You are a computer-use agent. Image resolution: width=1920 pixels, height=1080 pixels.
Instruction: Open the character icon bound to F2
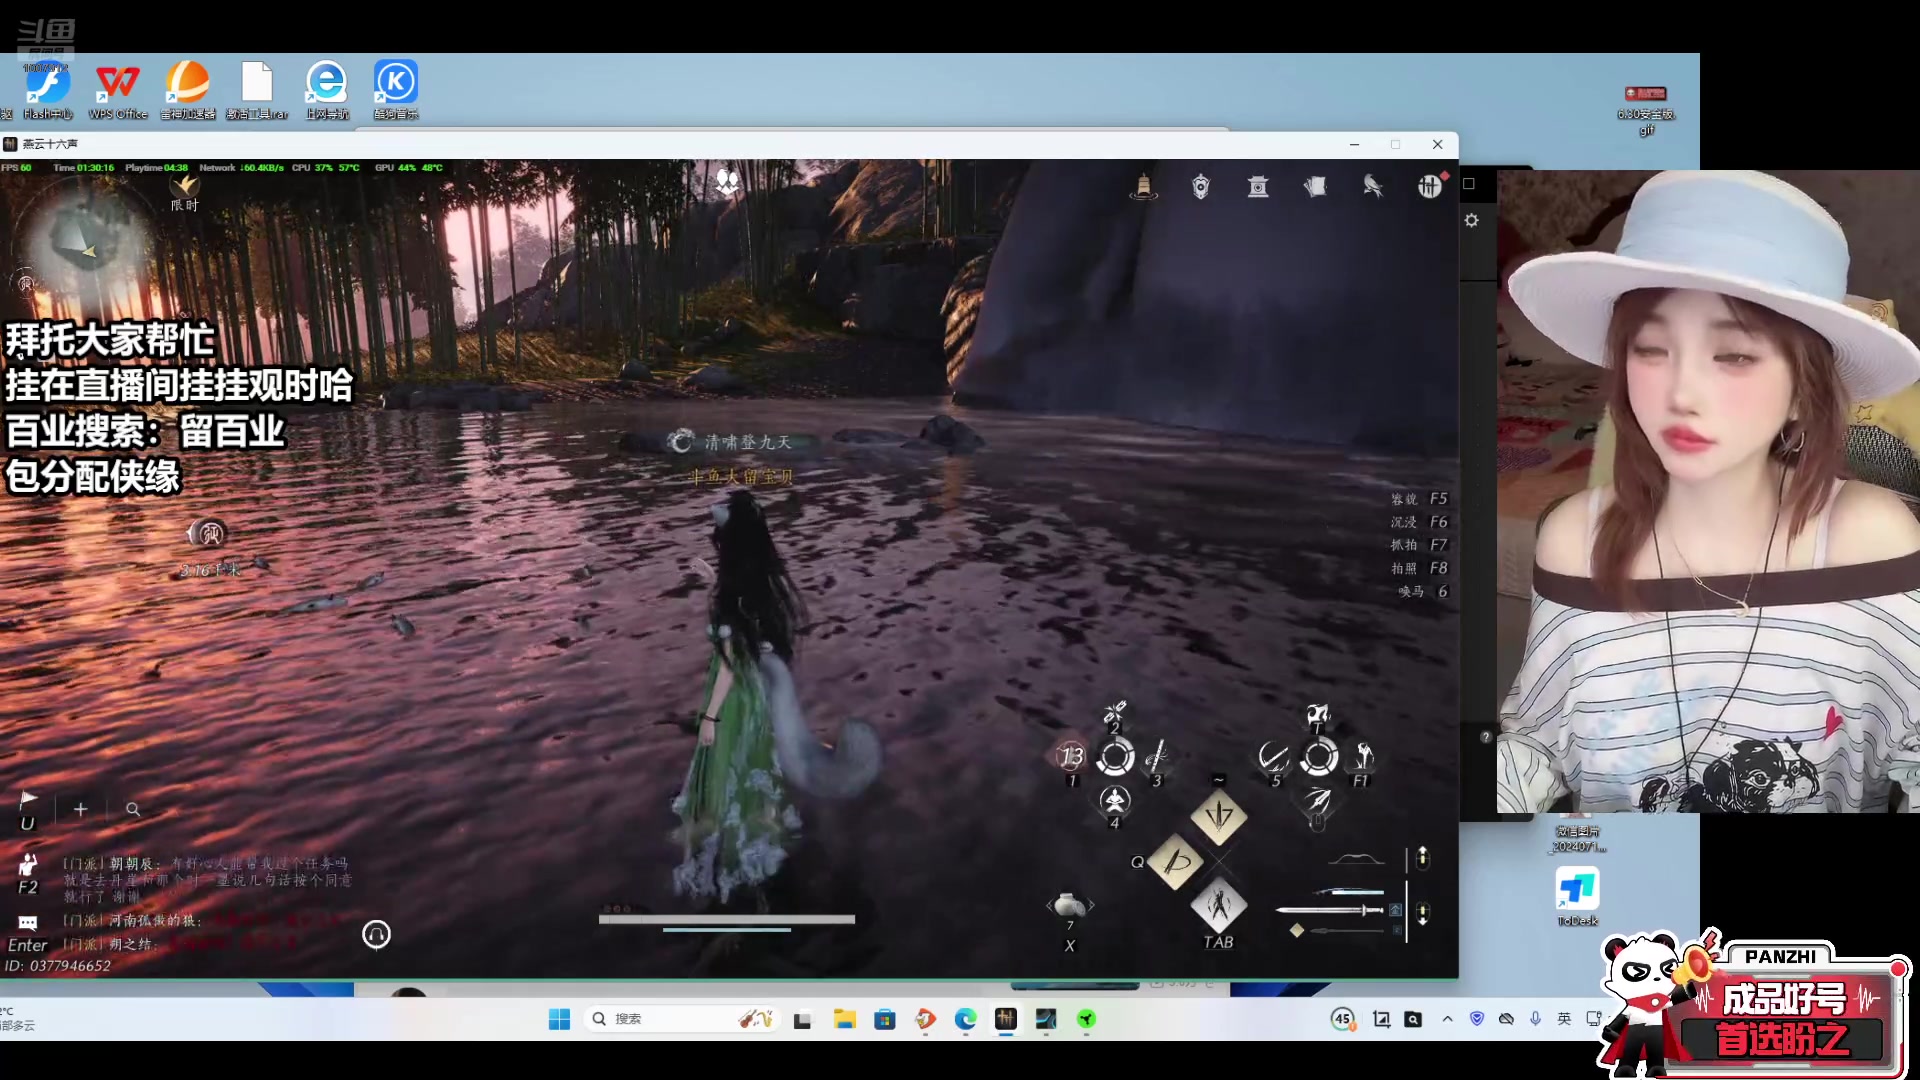28,864
